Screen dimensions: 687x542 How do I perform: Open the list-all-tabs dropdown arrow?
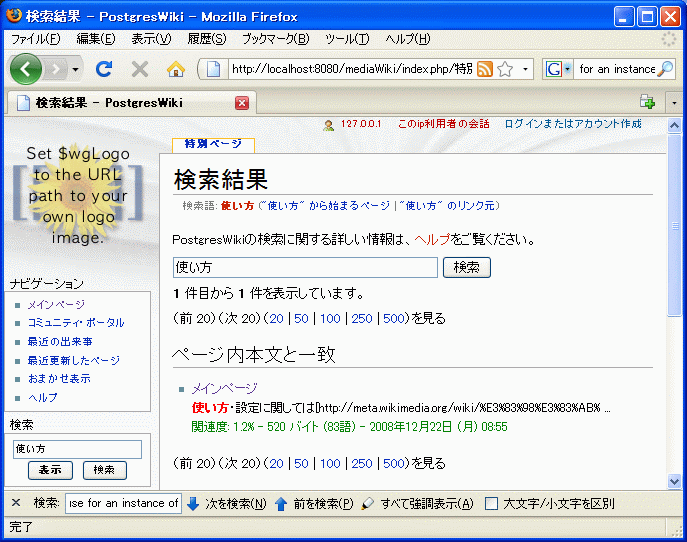[674, 103]
